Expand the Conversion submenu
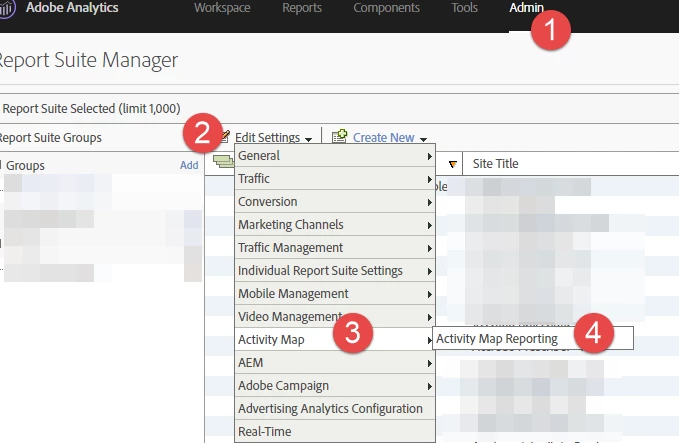The width and height of the screenshot is (679, 443). click(x=334, y=202)
